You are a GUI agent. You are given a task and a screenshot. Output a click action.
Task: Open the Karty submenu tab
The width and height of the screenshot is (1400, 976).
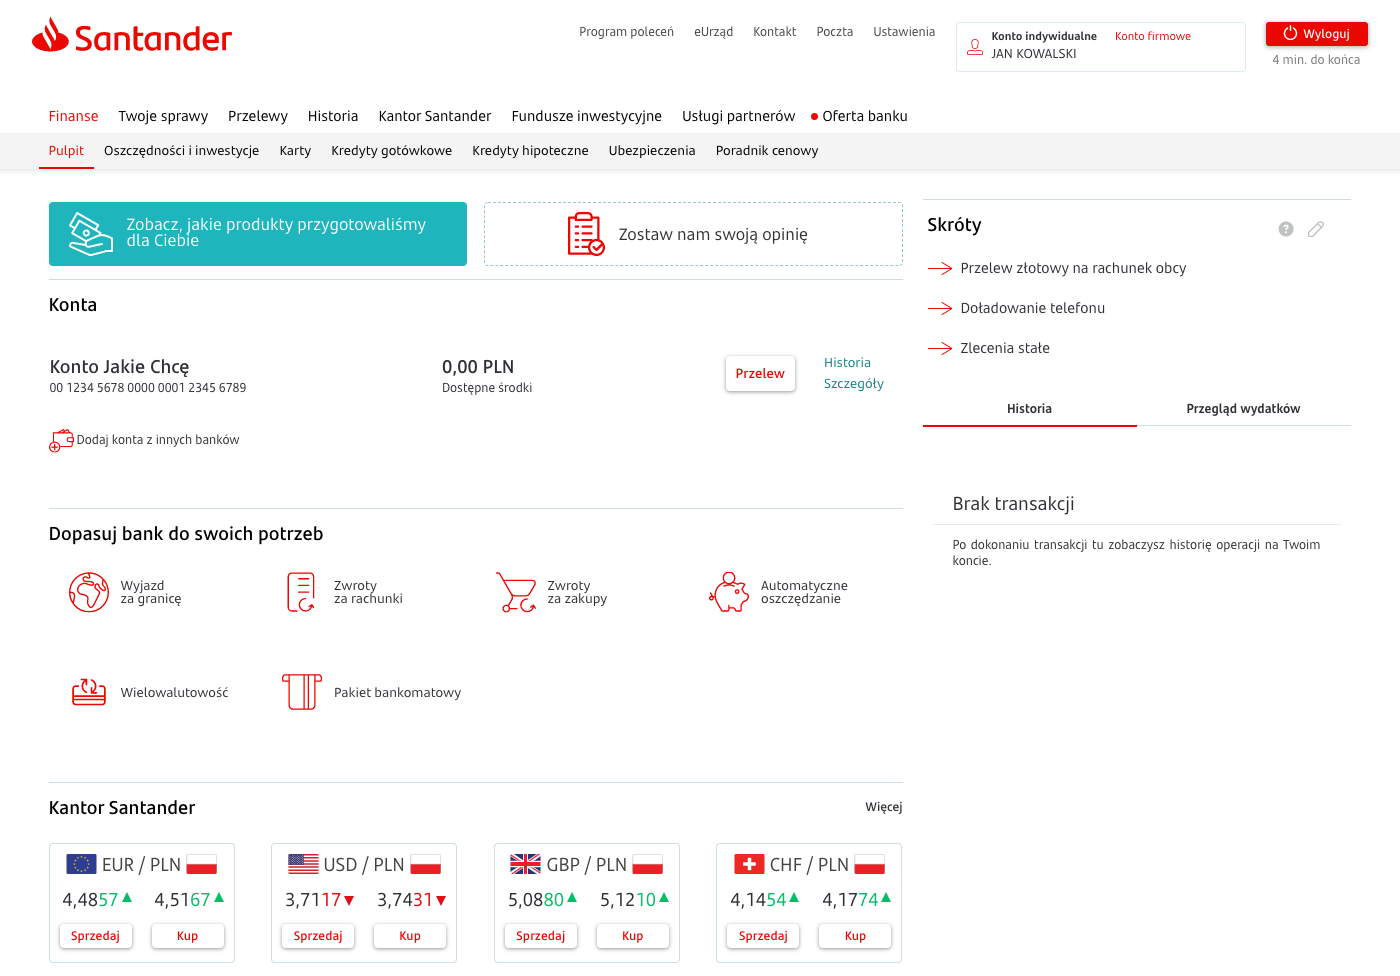pyautogui.click(x=295, y=151)
